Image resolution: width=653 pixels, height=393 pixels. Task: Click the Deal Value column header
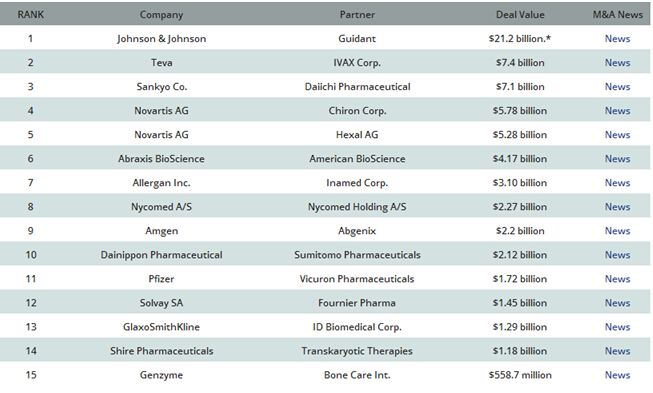click(520, 15)
